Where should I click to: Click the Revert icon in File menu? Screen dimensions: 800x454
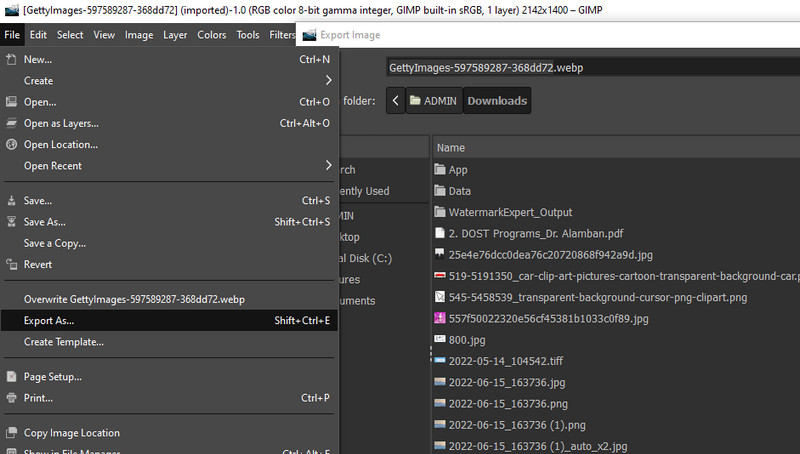[x=12, y=264]
